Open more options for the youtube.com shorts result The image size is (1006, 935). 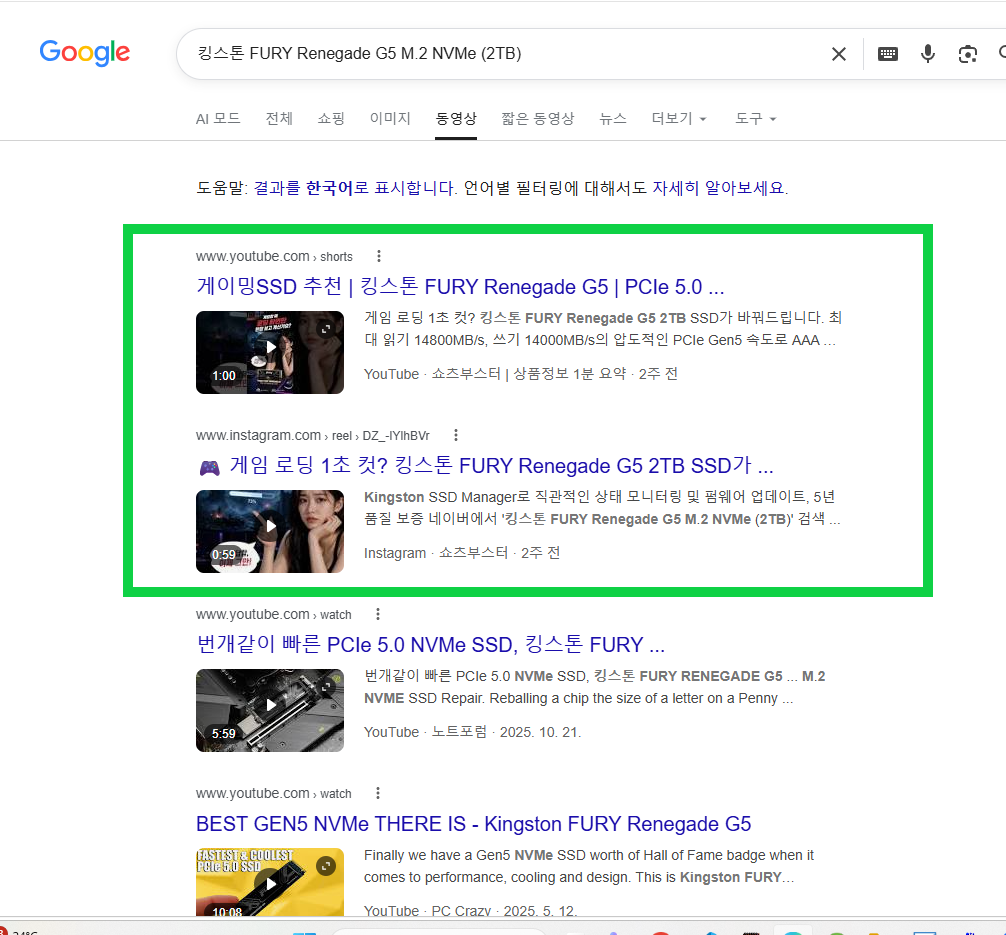379,256
